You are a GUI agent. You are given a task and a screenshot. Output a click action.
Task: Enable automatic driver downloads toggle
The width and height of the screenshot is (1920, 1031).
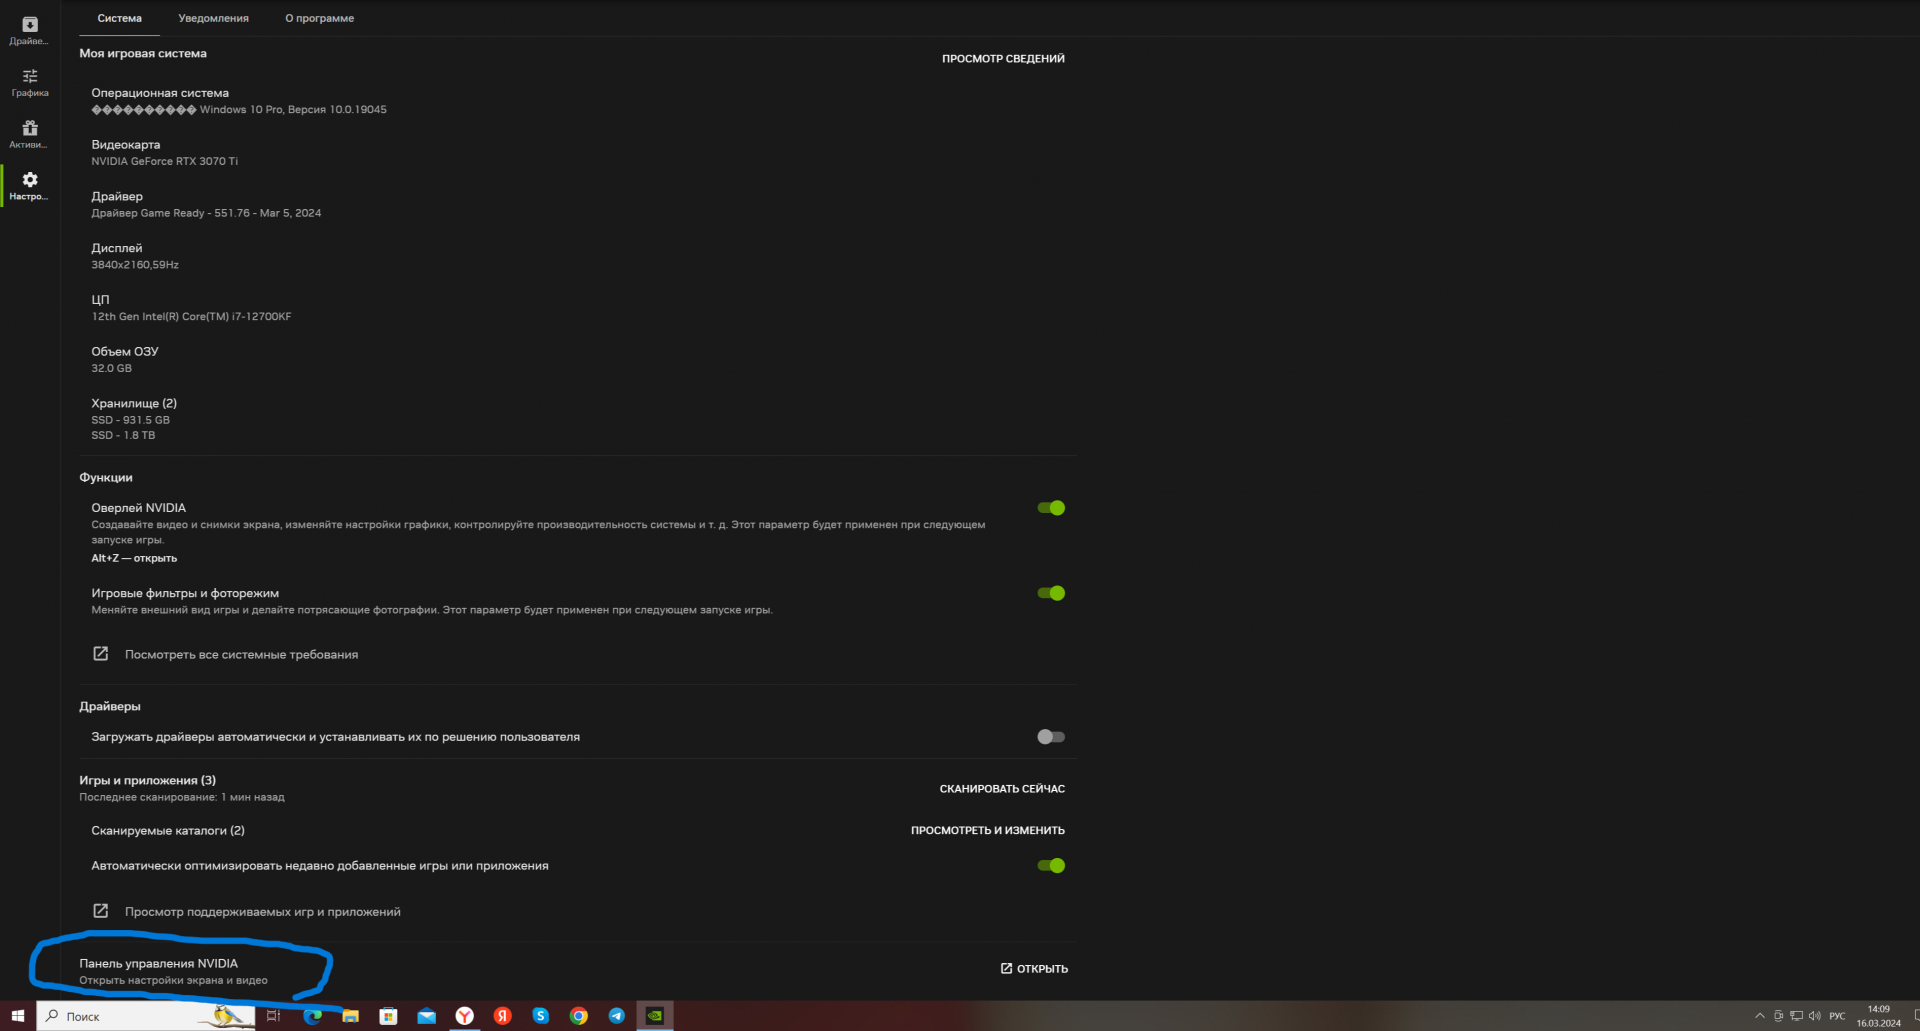(x=1051, y=737)
